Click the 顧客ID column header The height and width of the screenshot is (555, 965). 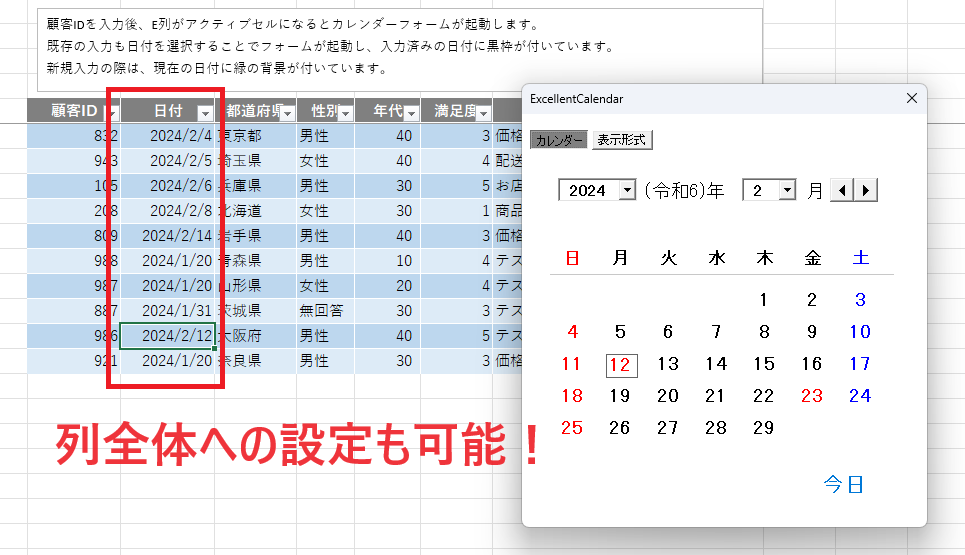click(74, 111)
